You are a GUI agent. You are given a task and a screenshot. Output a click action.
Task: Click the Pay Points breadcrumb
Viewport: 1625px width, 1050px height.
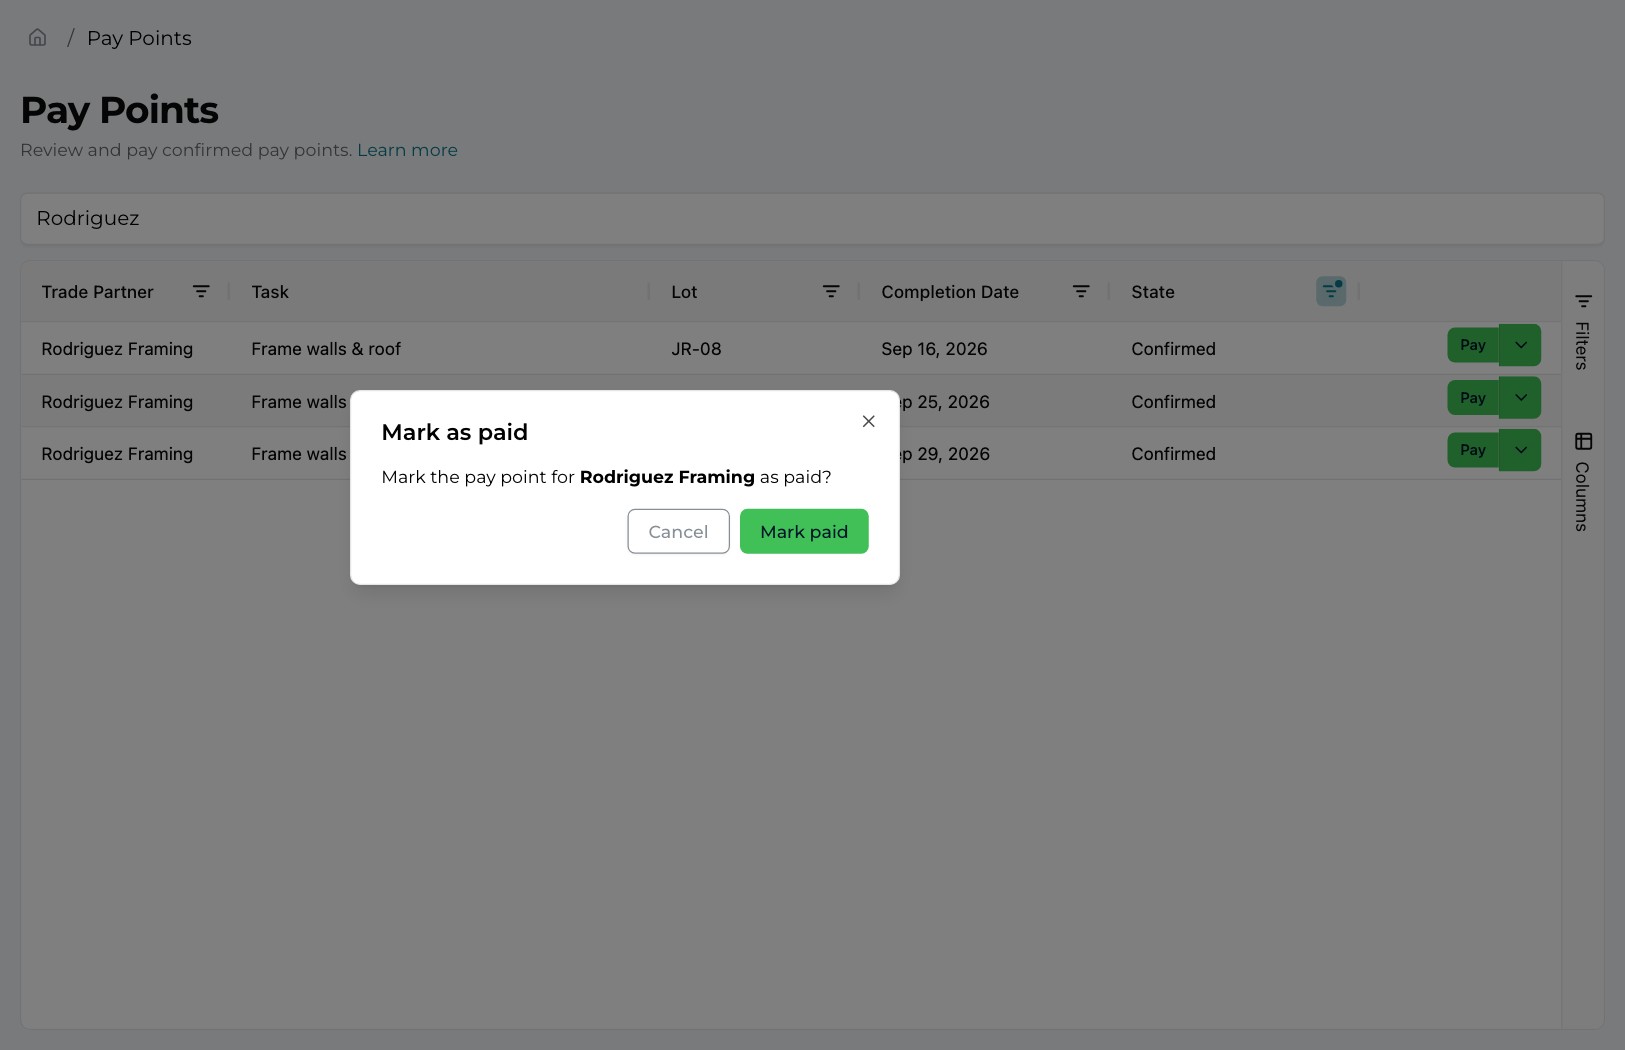[x=139, y=38]
